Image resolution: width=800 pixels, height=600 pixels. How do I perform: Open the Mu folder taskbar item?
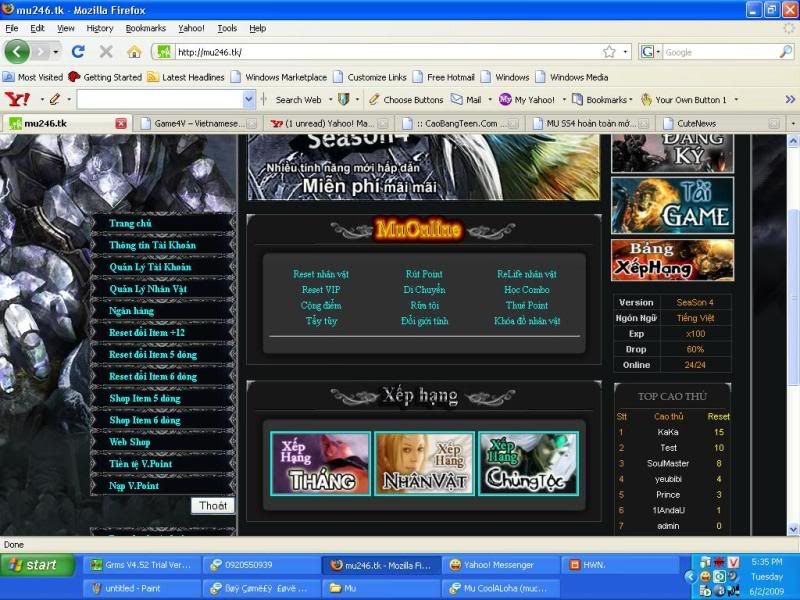[x=381, y=588]
